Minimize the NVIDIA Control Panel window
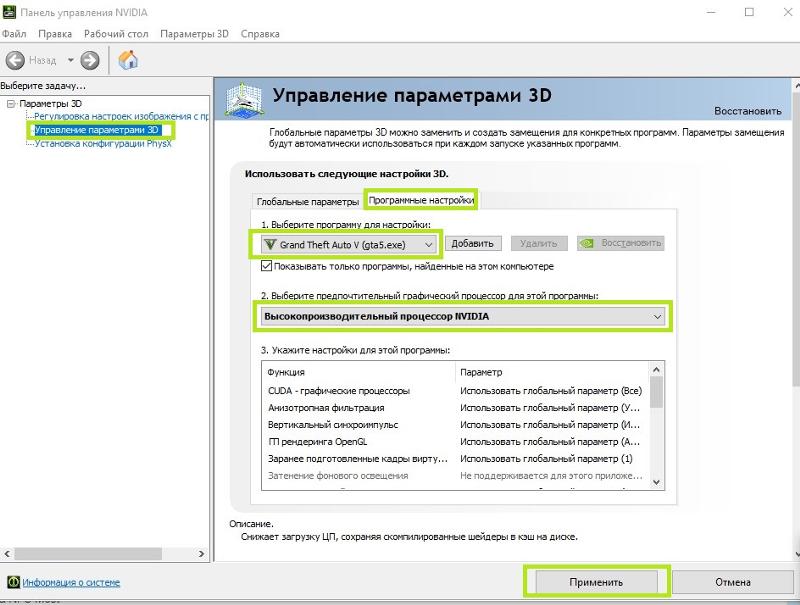This screenshot has height=605, width=800. [x=712, y=12]
